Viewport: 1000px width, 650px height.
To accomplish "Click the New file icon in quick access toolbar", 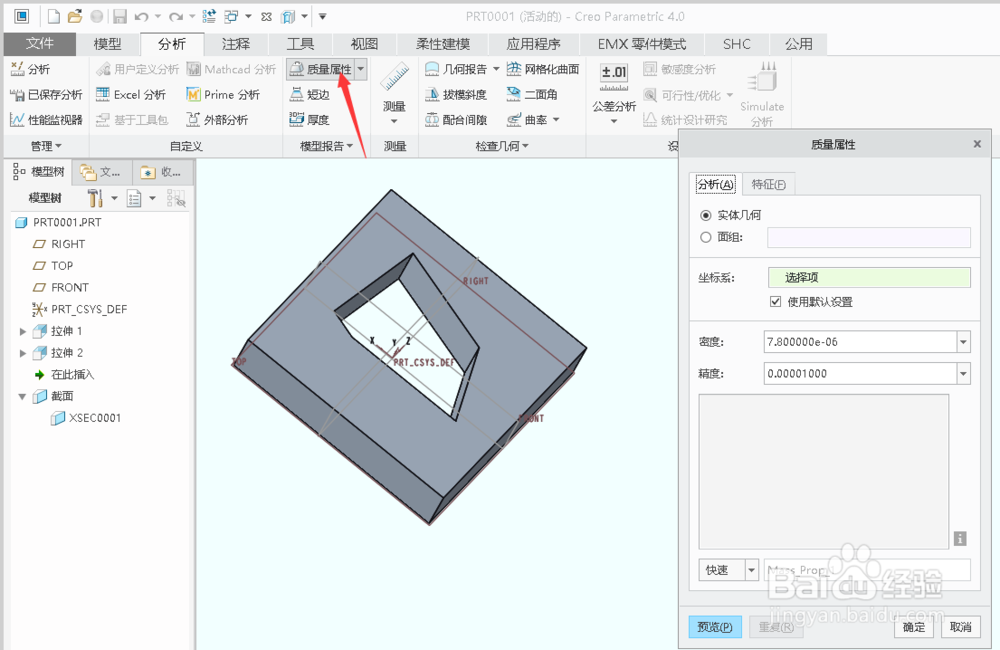I will point(54,17).
